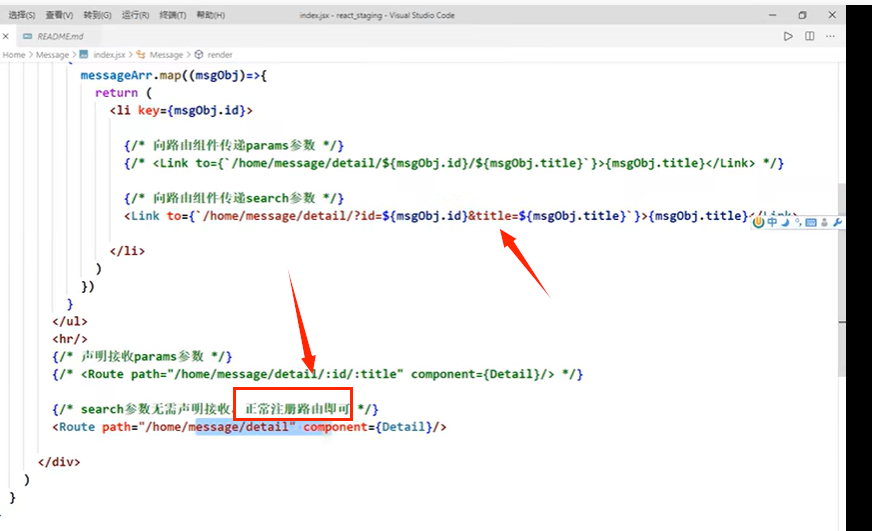Click the editor vertical scrollbar thumb
This screenshot has height=531, width=872.
841,278
